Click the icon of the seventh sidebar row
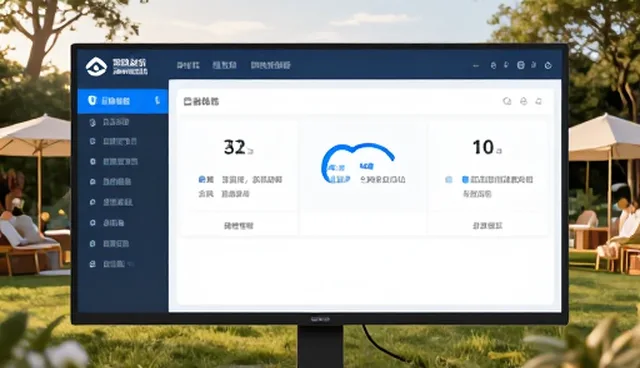 point(93,223)
